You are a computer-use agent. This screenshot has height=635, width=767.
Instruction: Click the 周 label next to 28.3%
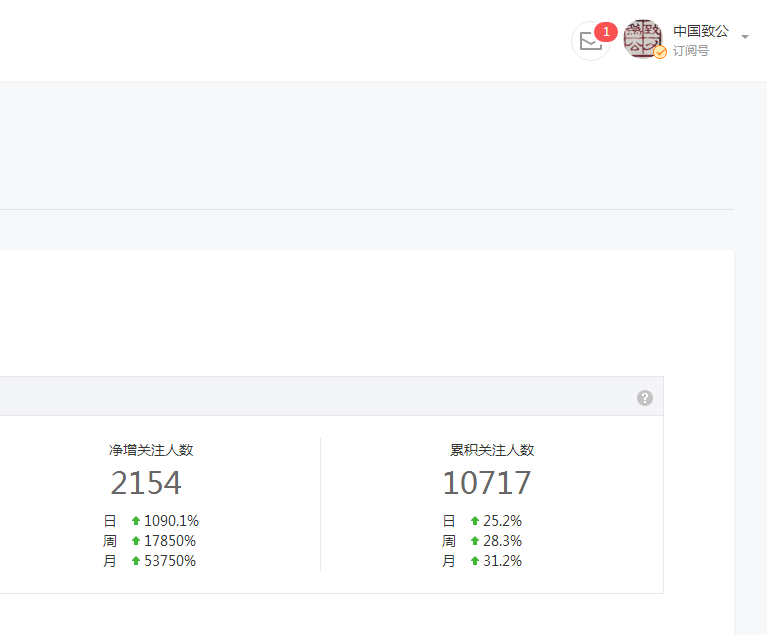(x=449, y=541)
